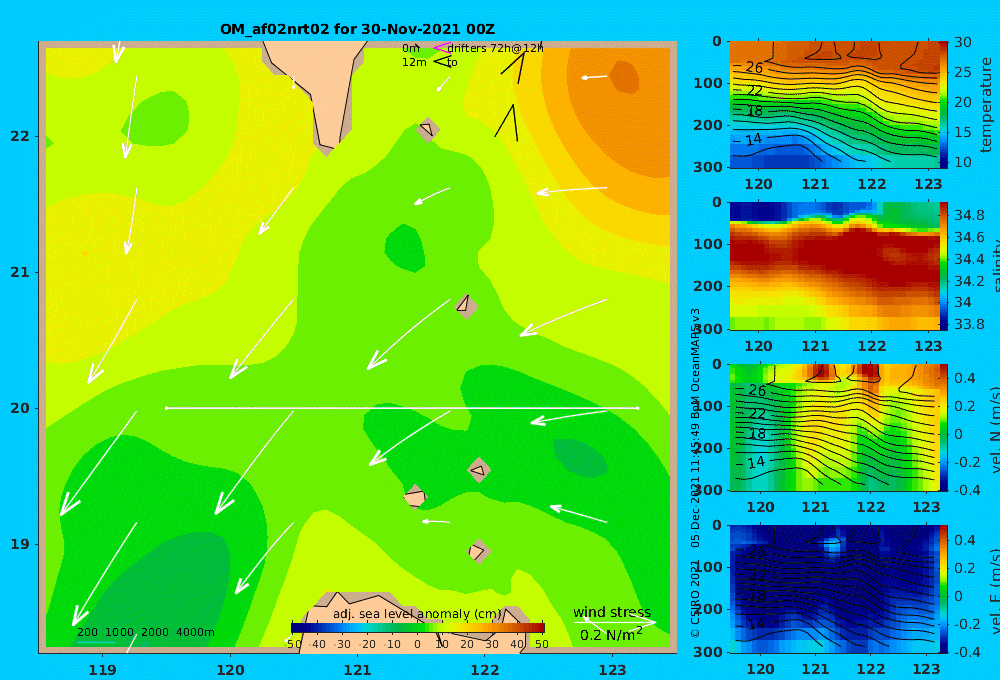
Task: Open the salinity depth section panel
Action: coord(834,266)
